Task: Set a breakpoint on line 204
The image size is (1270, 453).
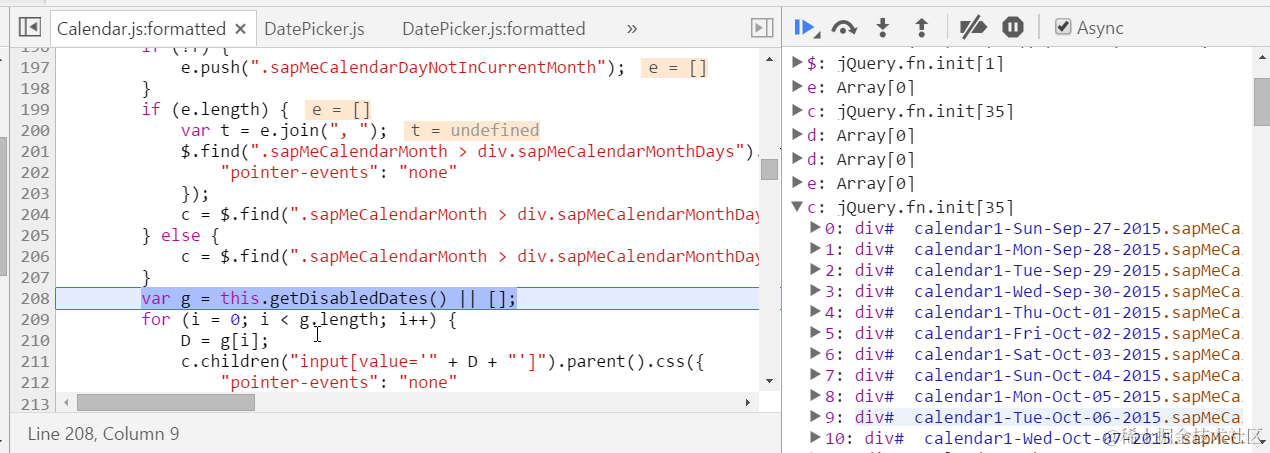Action: pyautogui.click(x=35, y=214)
